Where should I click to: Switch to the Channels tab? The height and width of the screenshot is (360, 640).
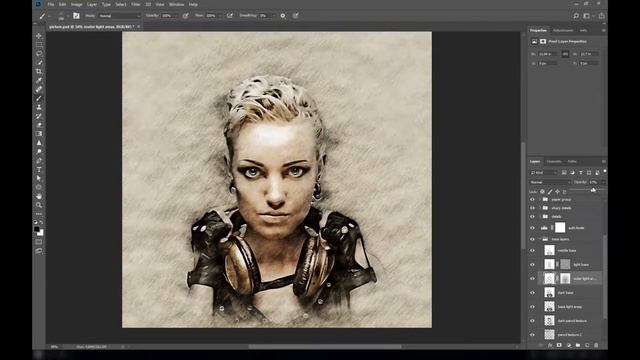click(554, 162)
